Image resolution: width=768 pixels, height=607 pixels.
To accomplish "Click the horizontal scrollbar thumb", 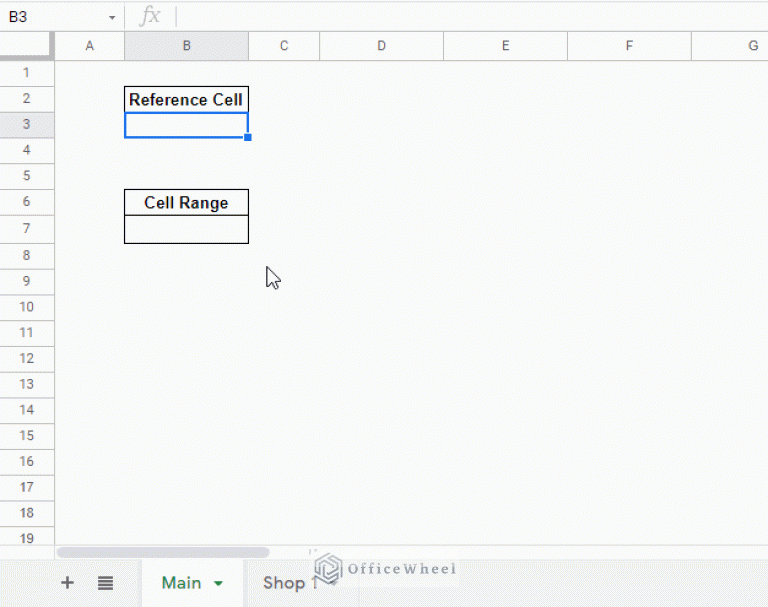I will (163, 552).
